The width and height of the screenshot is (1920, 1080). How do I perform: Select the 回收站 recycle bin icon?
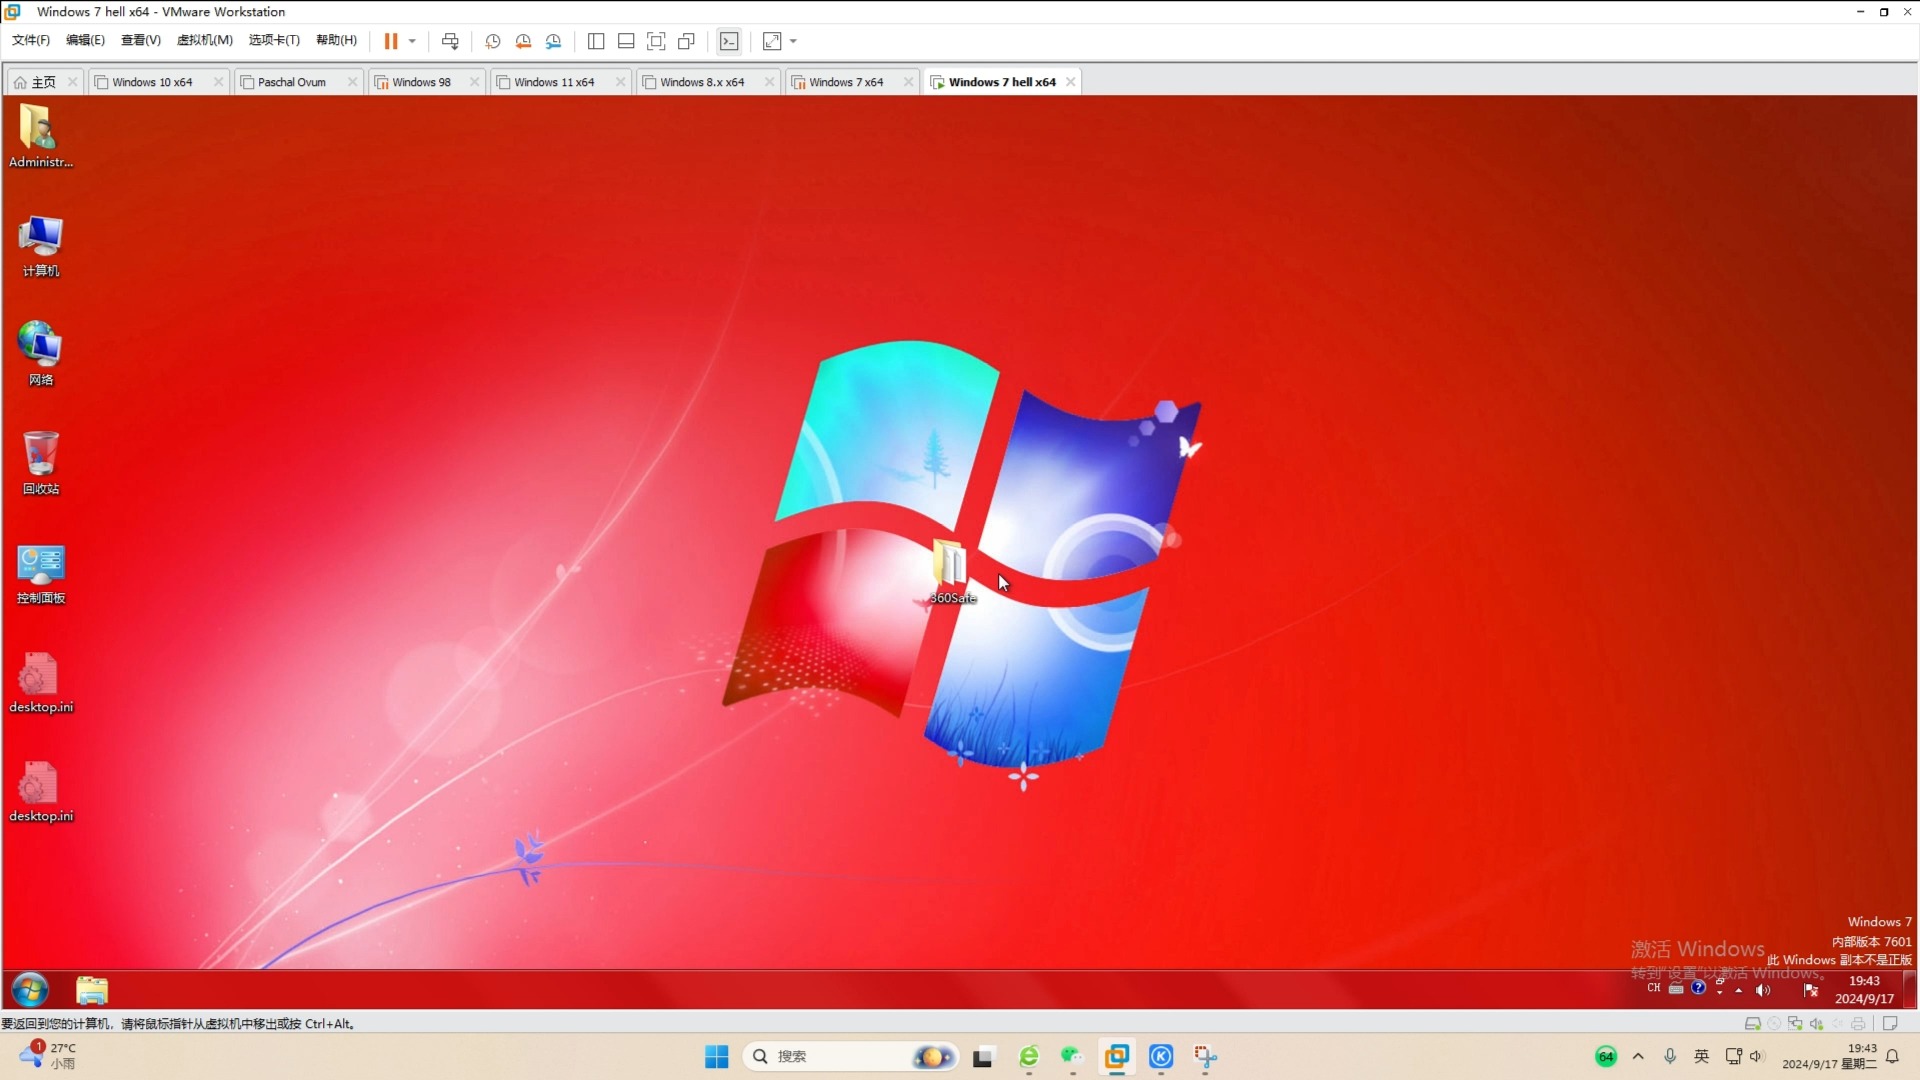click(41, 464)
